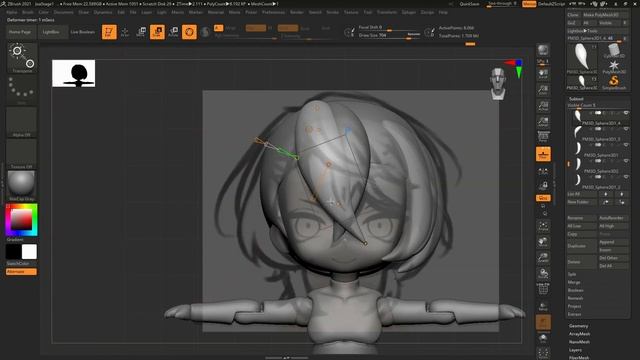Image resolution: width=640 pixels, height=360 pixels.
Task: Open the Render menu
Action: pos(297,12)
